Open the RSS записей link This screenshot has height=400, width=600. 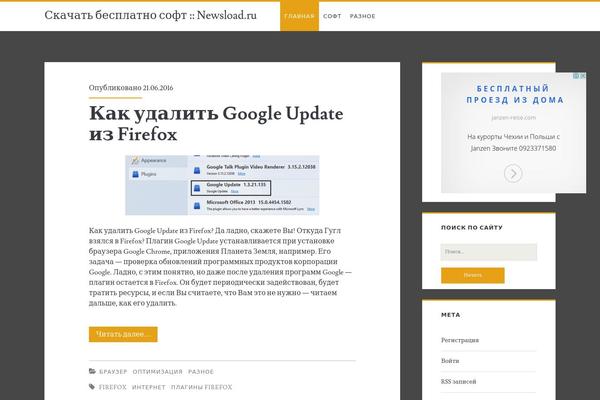458,381
